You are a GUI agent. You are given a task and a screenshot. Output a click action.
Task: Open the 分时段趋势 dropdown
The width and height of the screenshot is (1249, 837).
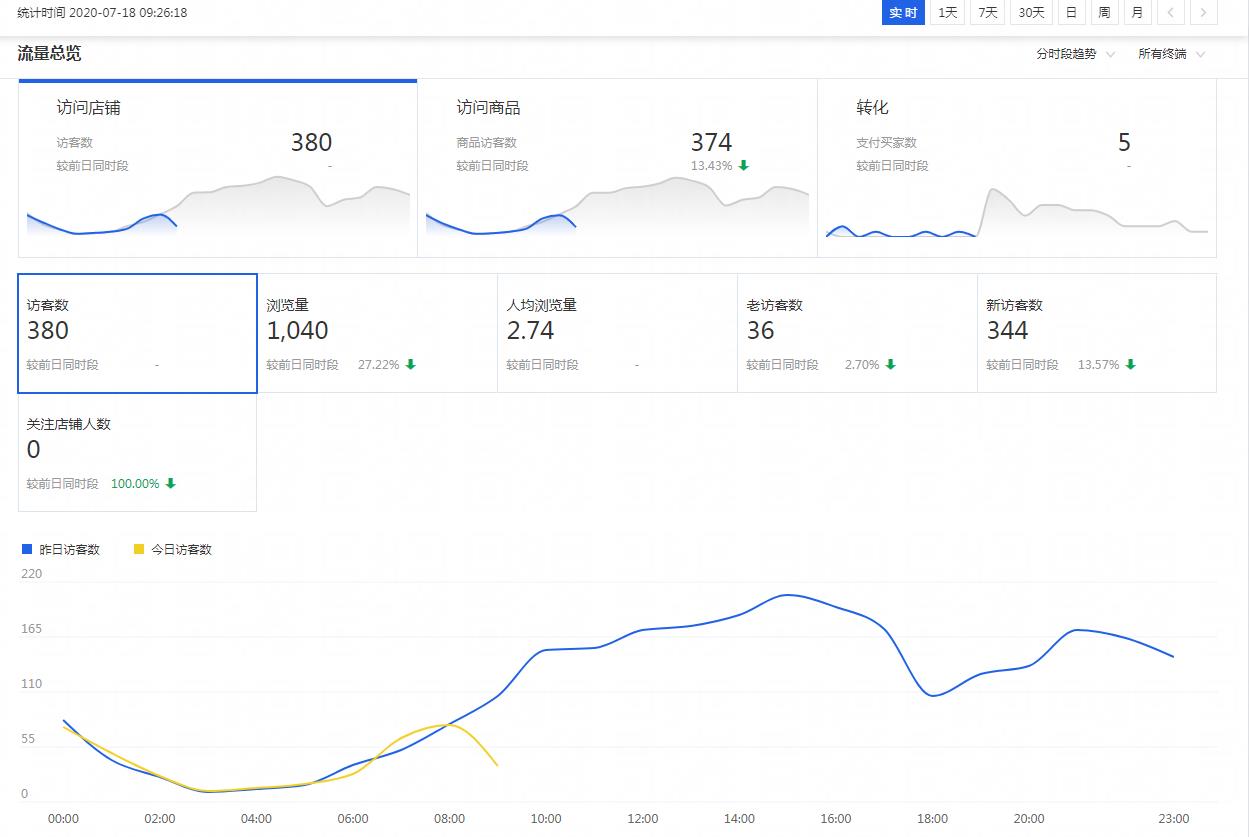pos(1075,54)
